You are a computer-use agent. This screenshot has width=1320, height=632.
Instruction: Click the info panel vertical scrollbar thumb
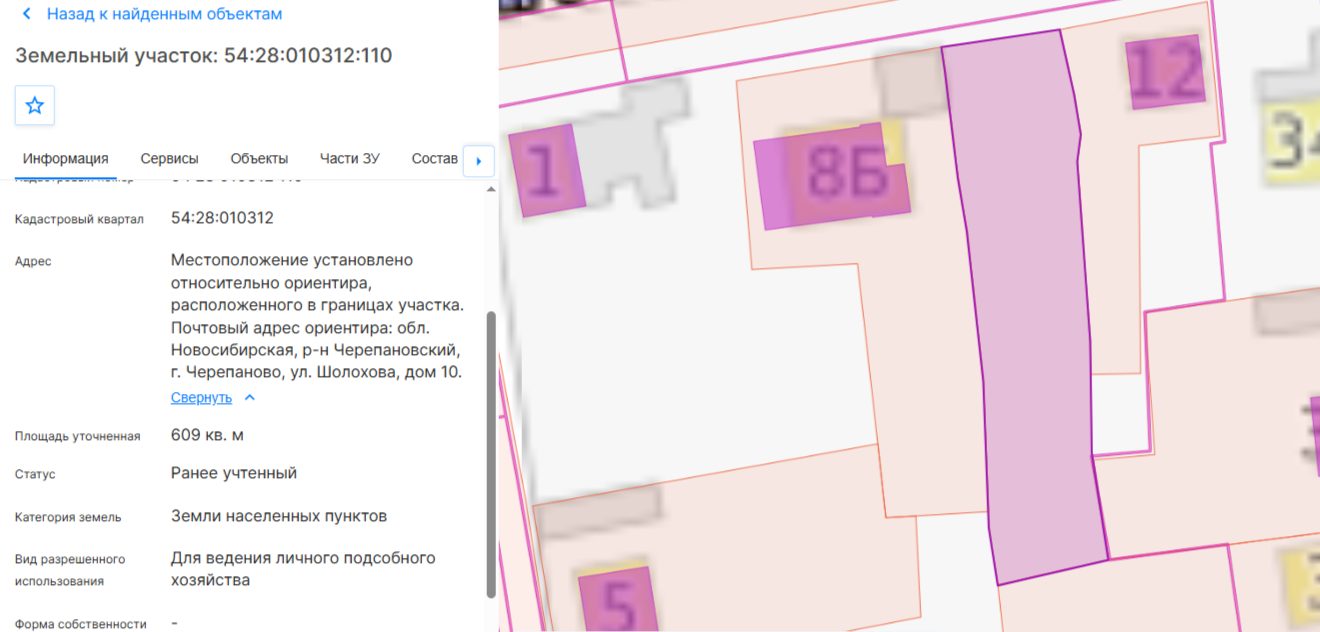pyautogui.click(x=490, y=455)
